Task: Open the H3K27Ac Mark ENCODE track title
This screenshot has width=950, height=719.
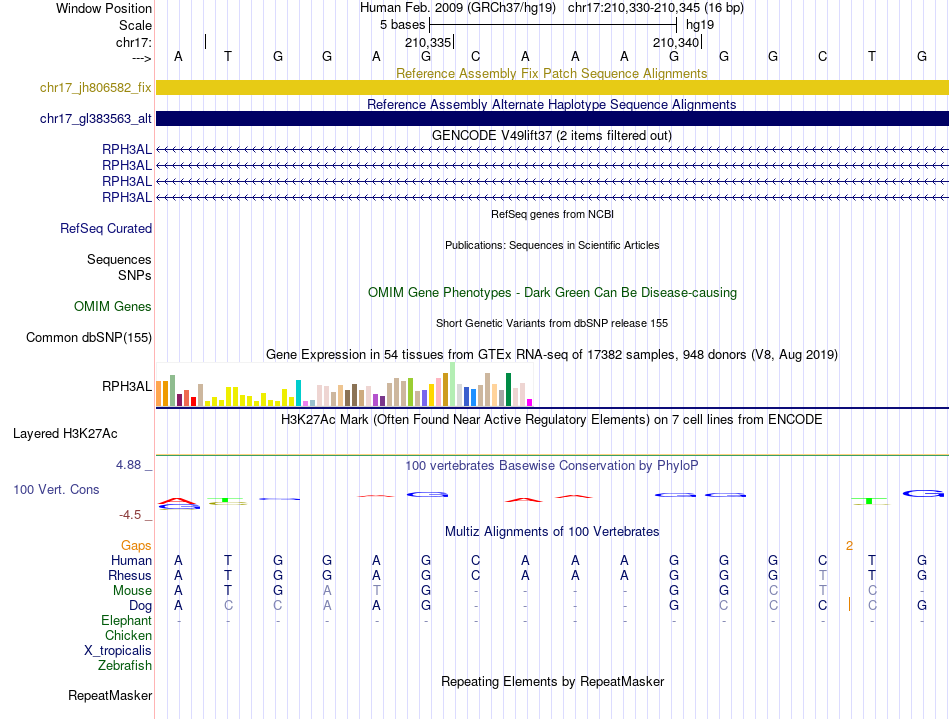Action: (551, 420)
